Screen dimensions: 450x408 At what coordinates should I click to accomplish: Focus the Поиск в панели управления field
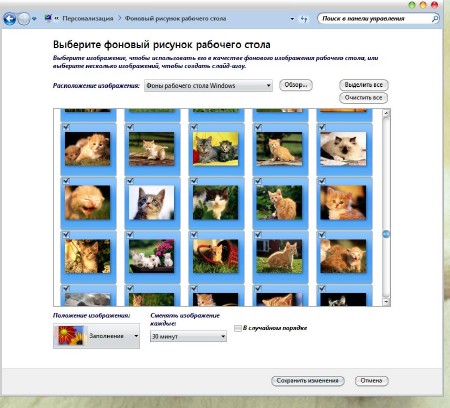point(378,19)
